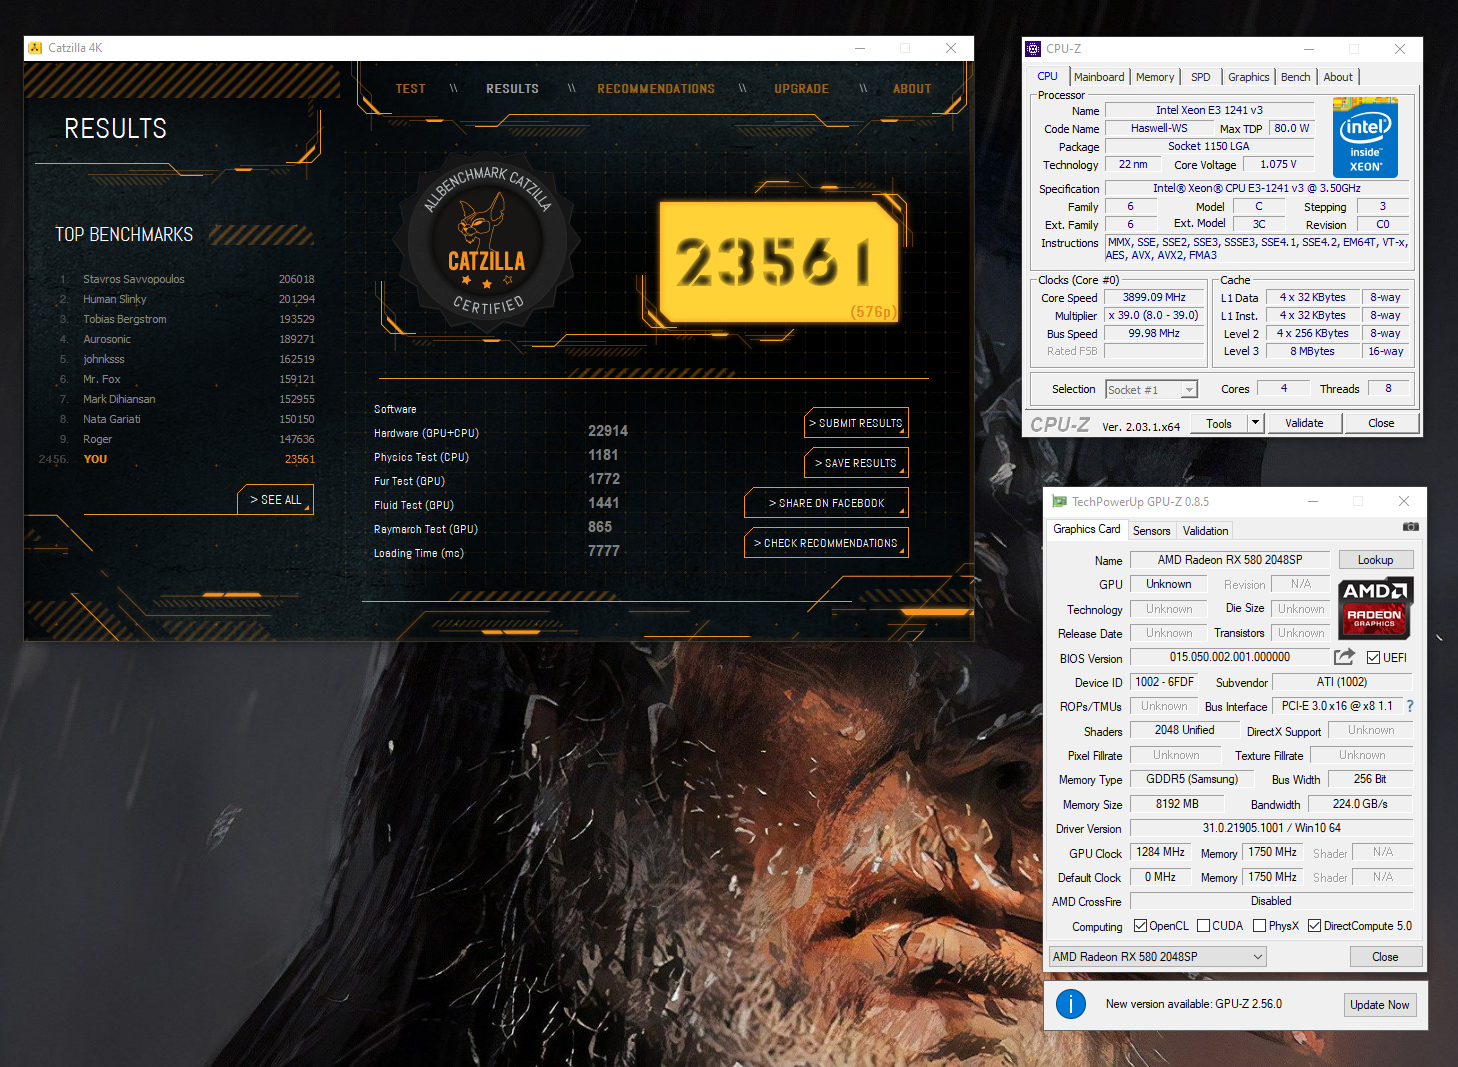Open the UPGRADE section in Catzilla
Viewport: 1458px width, 1067px height.
click(801, 89)
